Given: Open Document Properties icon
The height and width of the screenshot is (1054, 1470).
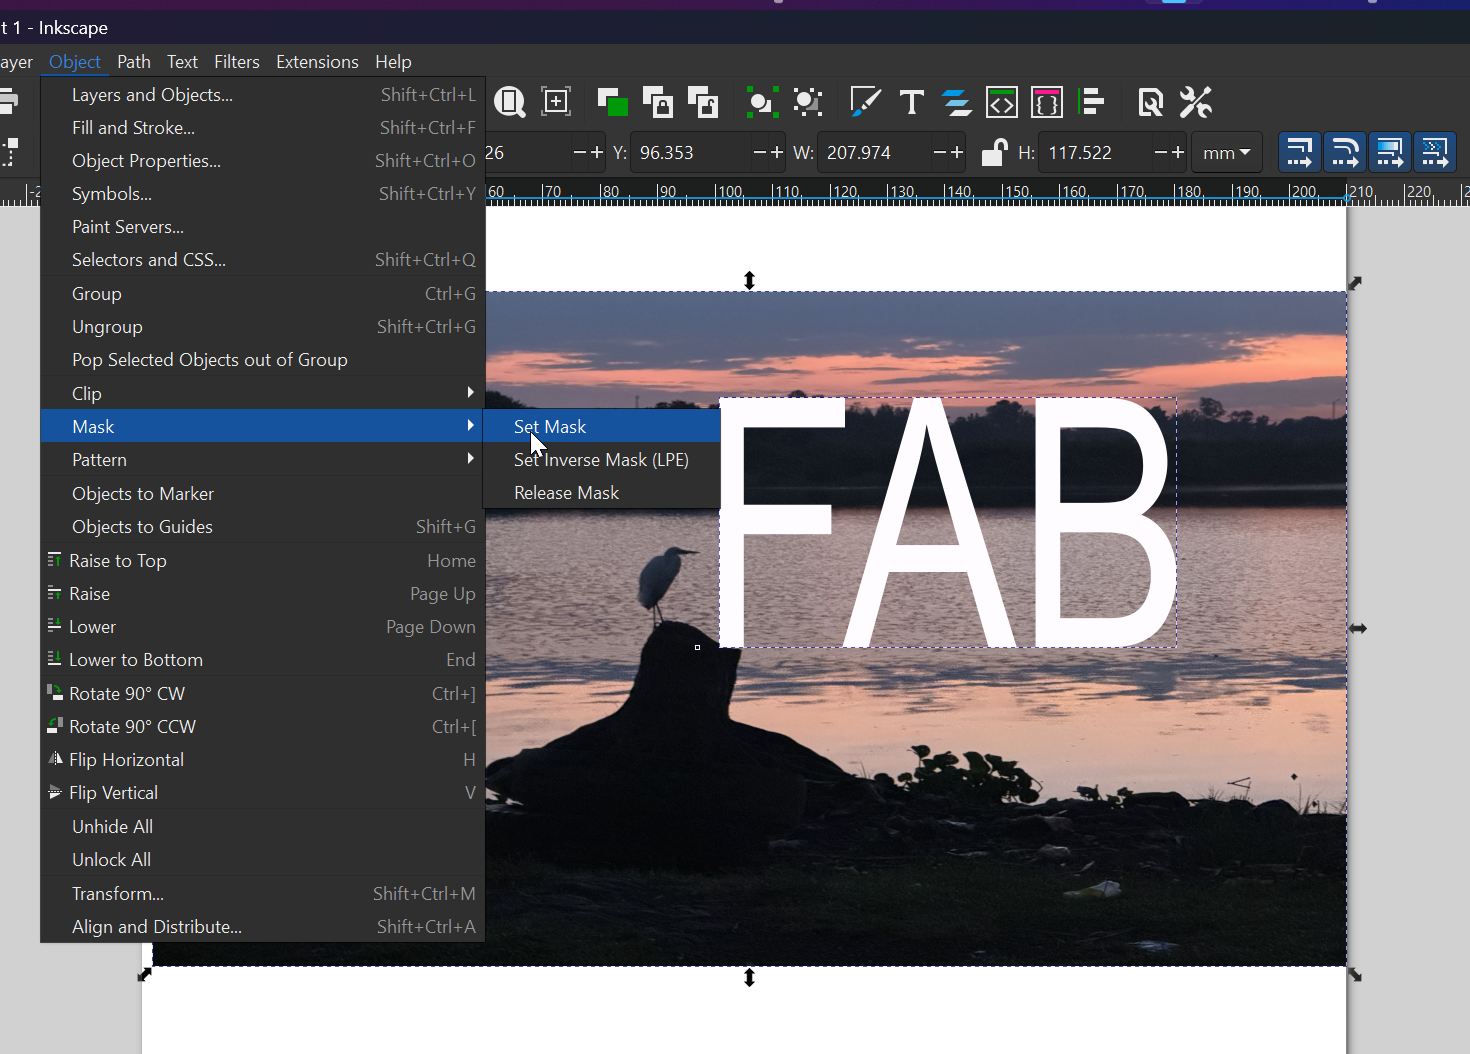Looking at the screenshot, I should 1150,102.
